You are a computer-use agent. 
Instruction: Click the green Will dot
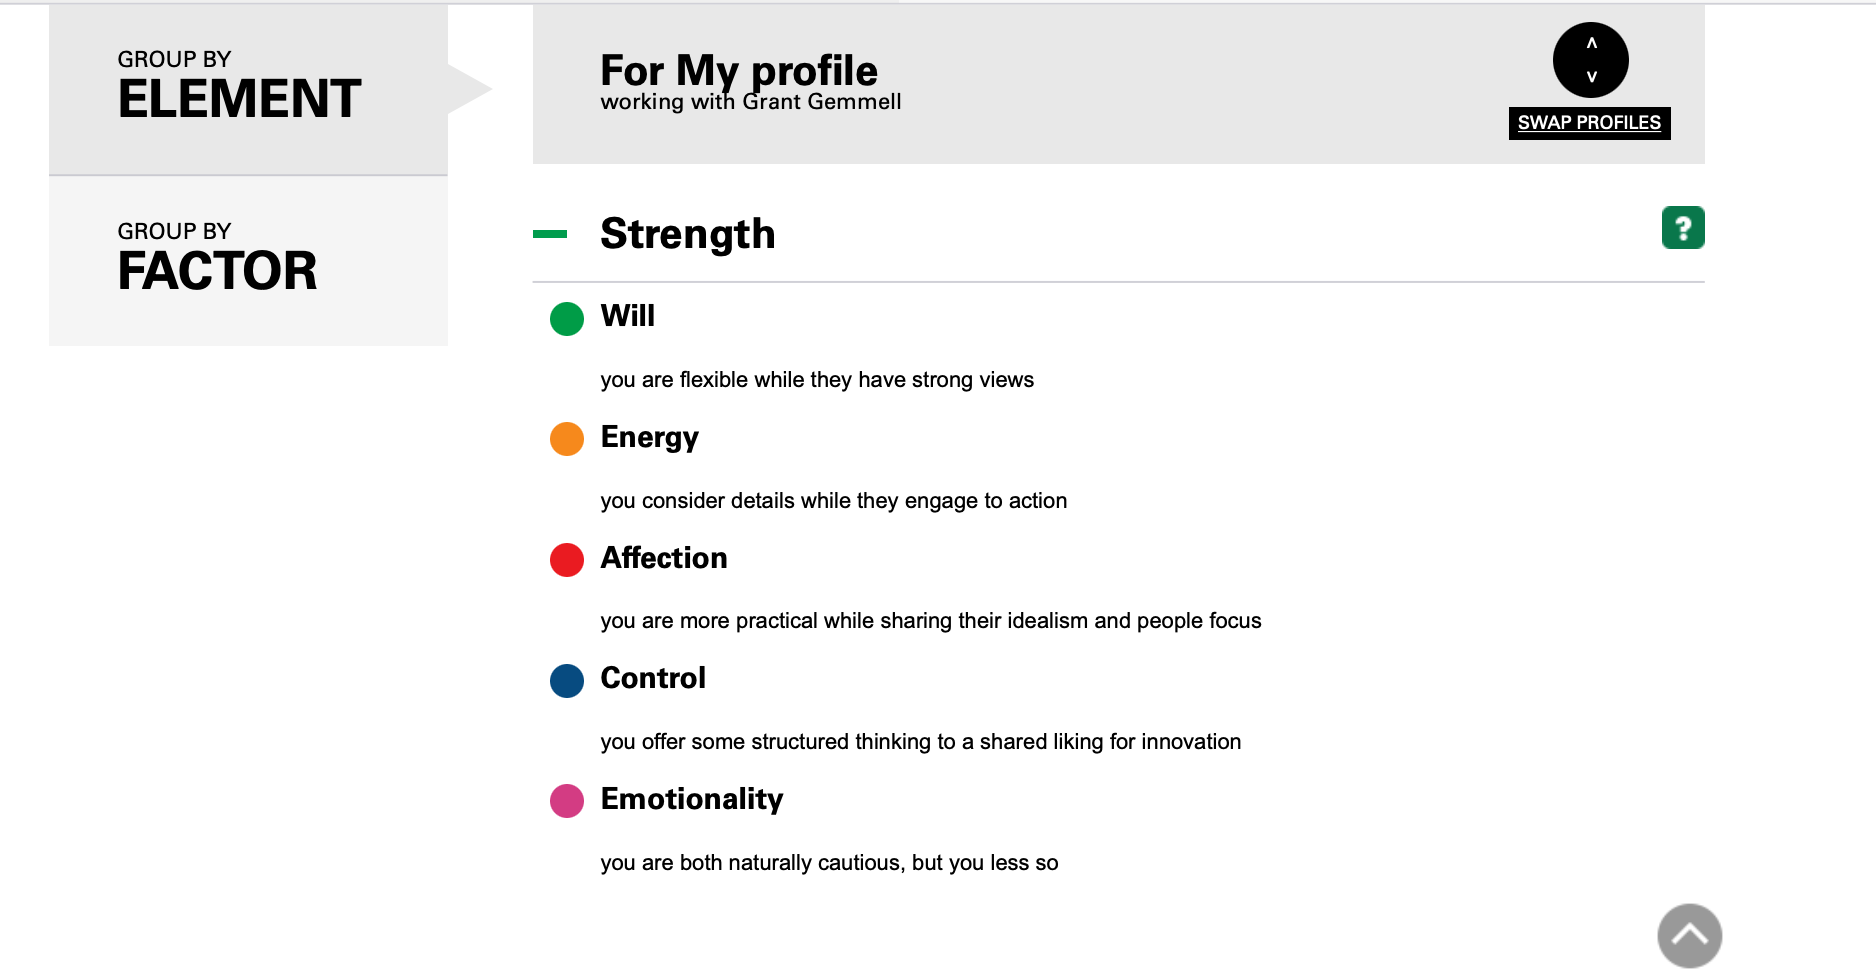coord(567,319)
